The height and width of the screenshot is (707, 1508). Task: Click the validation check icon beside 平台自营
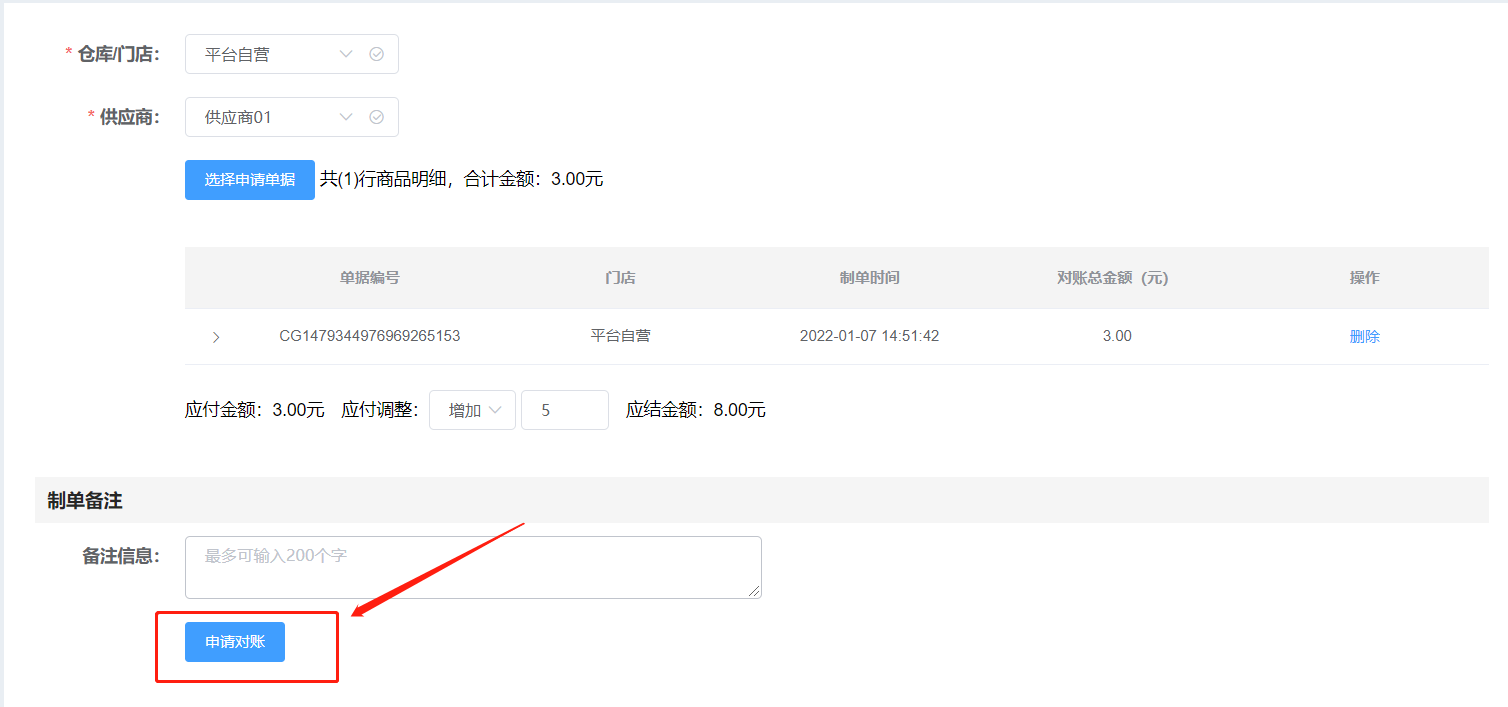tap(377, 54)
